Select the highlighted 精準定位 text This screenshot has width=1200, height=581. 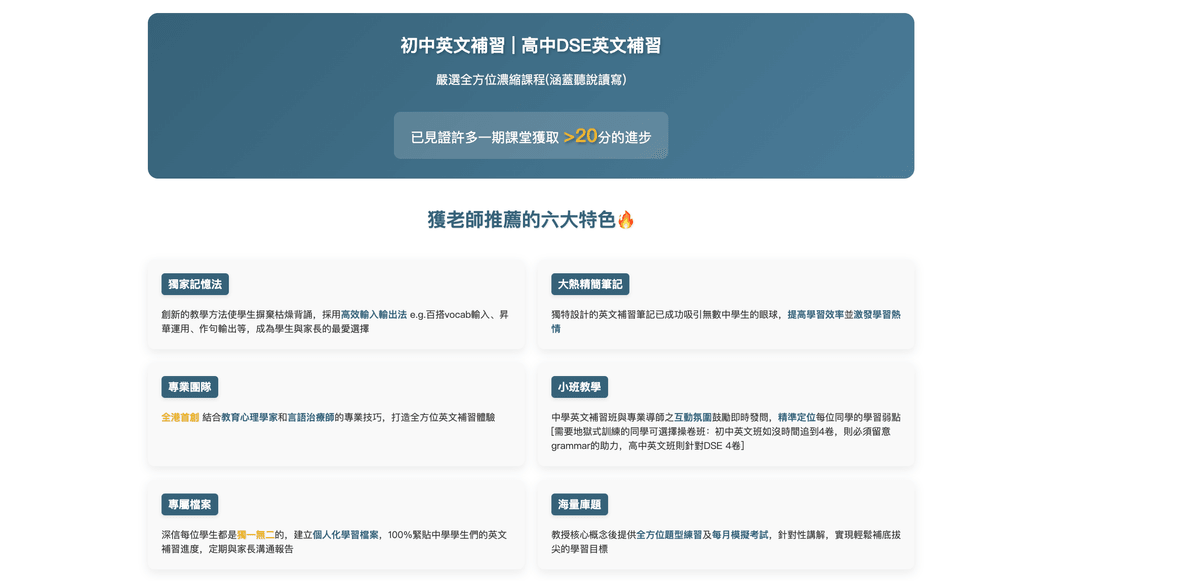[797, 417]
